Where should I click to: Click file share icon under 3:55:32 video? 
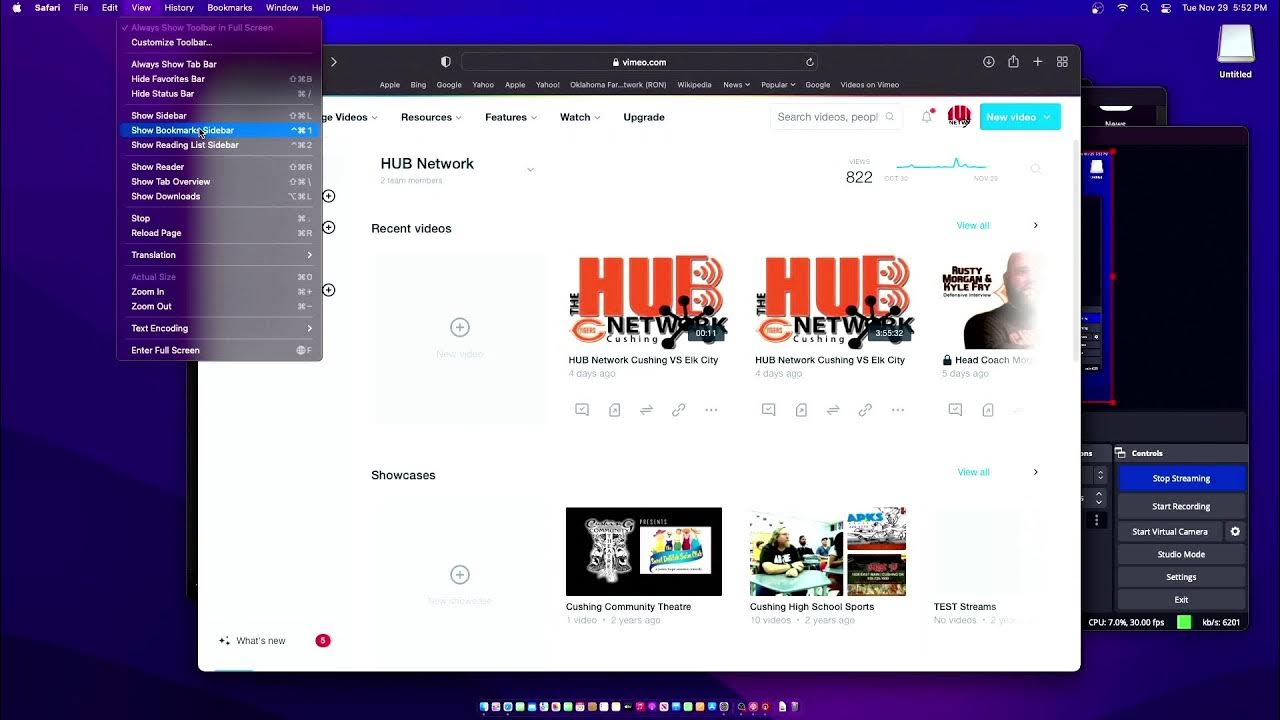[x=801, y=410]
